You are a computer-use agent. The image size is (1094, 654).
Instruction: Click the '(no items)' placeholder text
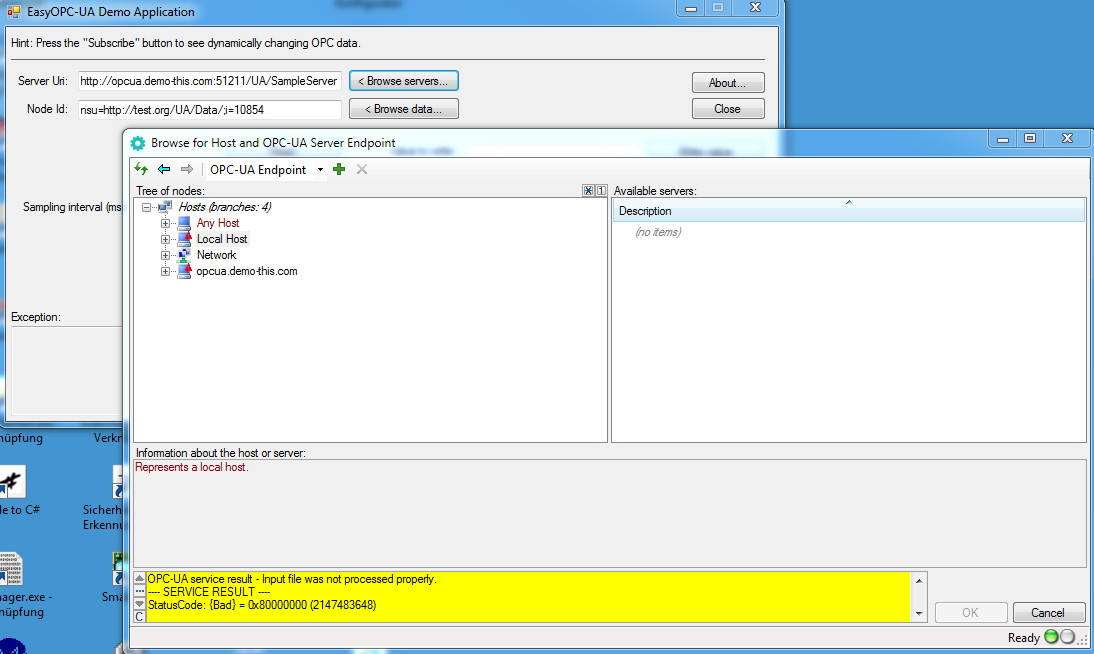tap(658, 232)
